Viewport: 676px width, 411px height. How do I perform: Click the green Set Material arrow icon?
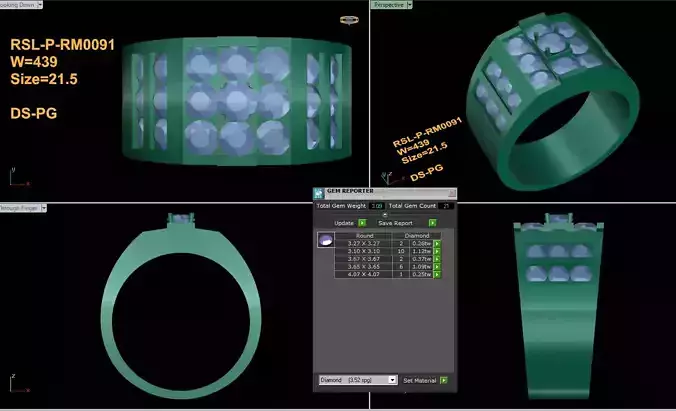(x=444, y=380)
